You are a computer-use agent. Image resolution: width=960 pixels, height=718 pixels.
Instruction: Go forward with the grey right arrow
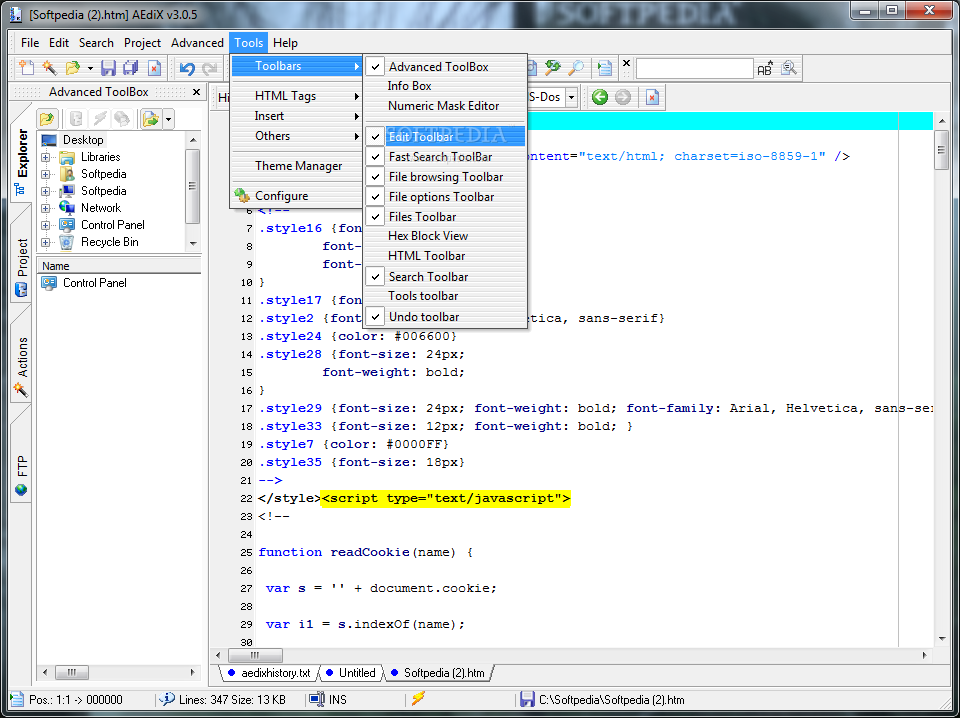(x=623, y=97)
